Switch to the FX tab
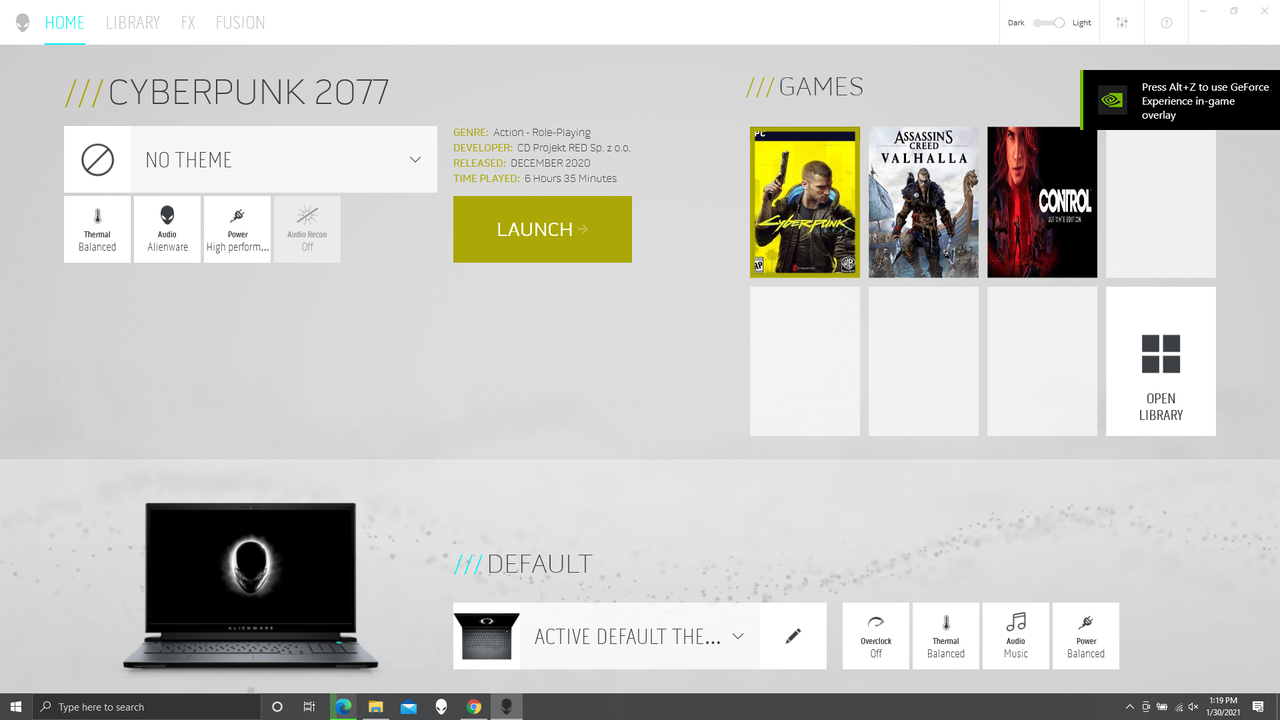The image size is (1280, 720). click(x=188, y=22)
